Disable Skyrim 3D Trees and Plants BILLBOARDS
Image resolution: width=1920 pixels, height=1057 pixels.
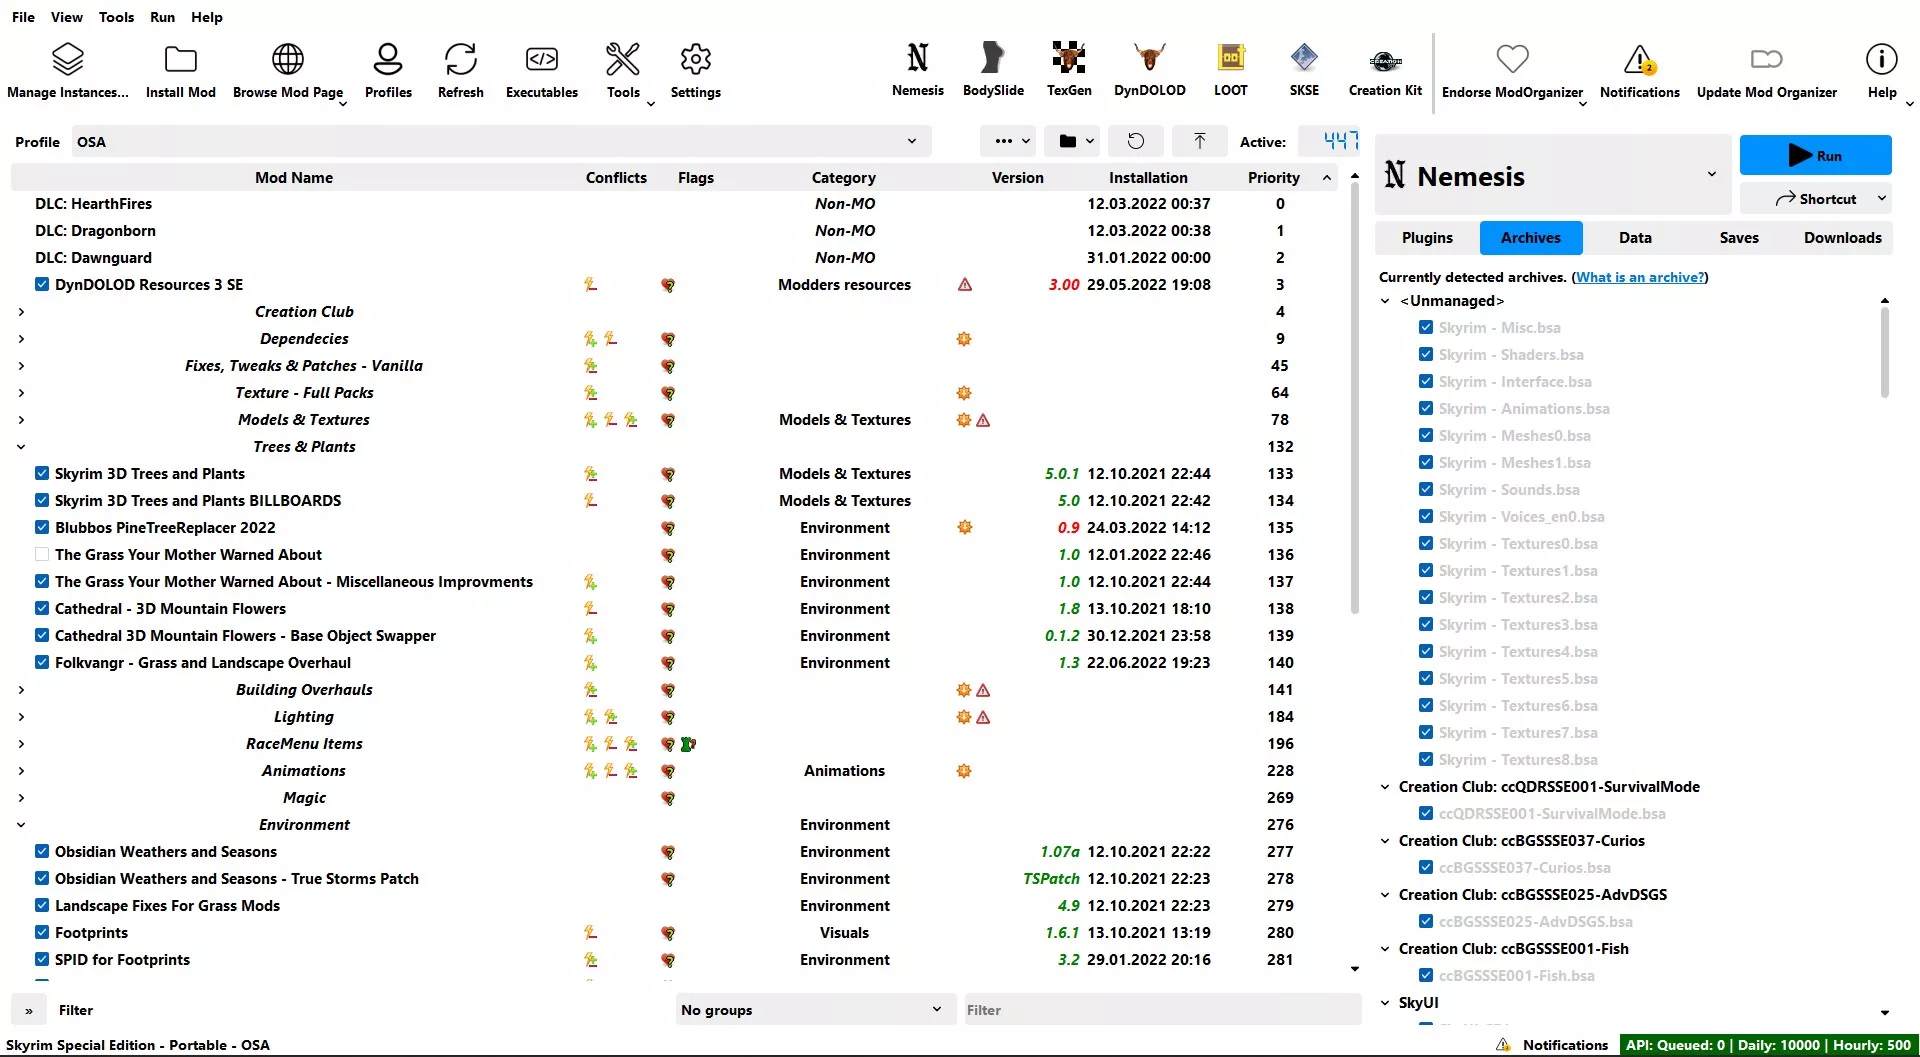tap(42, 500)
